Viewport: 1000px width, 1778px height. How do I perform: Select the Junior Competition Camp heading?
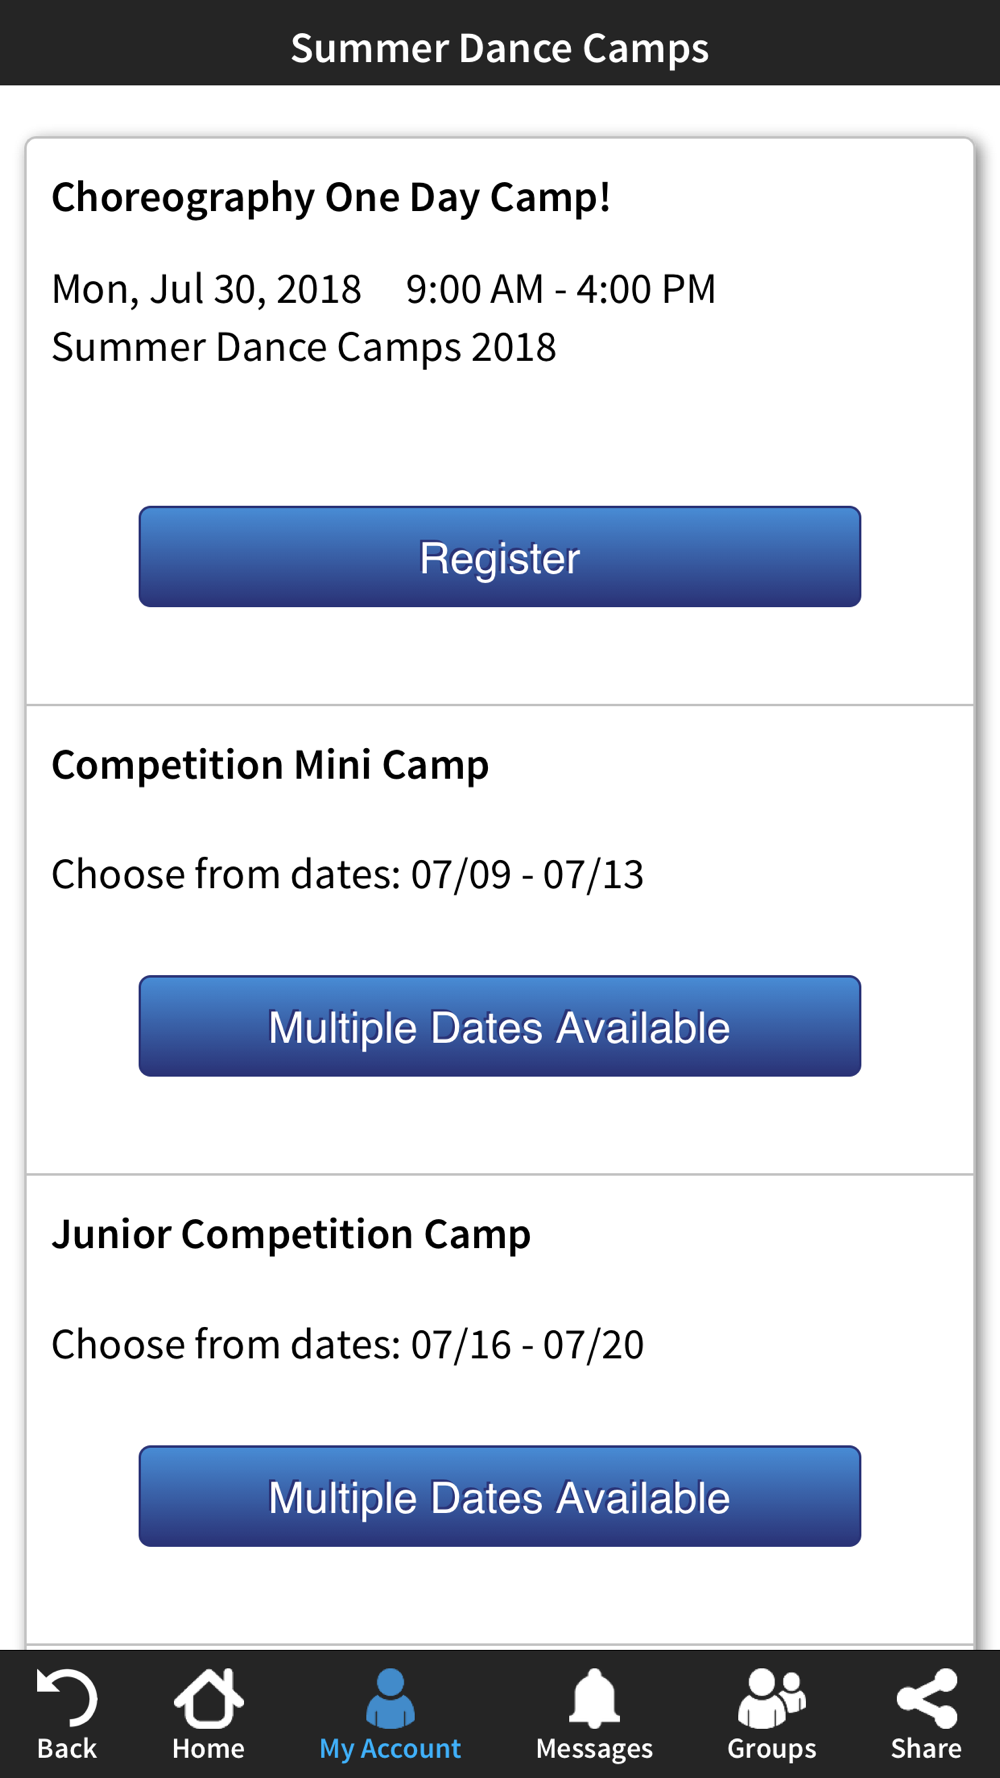(x=291, y=1235)
